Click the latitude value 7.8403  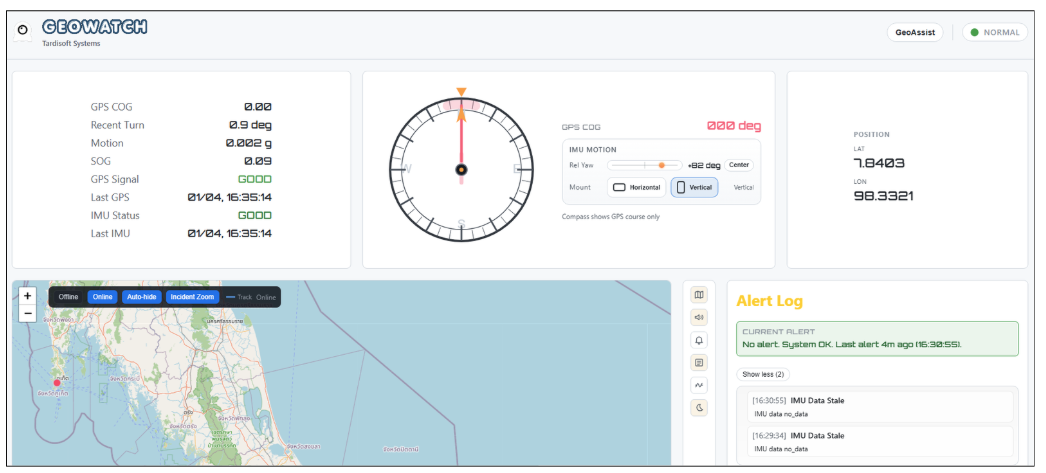[x=879, y=163]
